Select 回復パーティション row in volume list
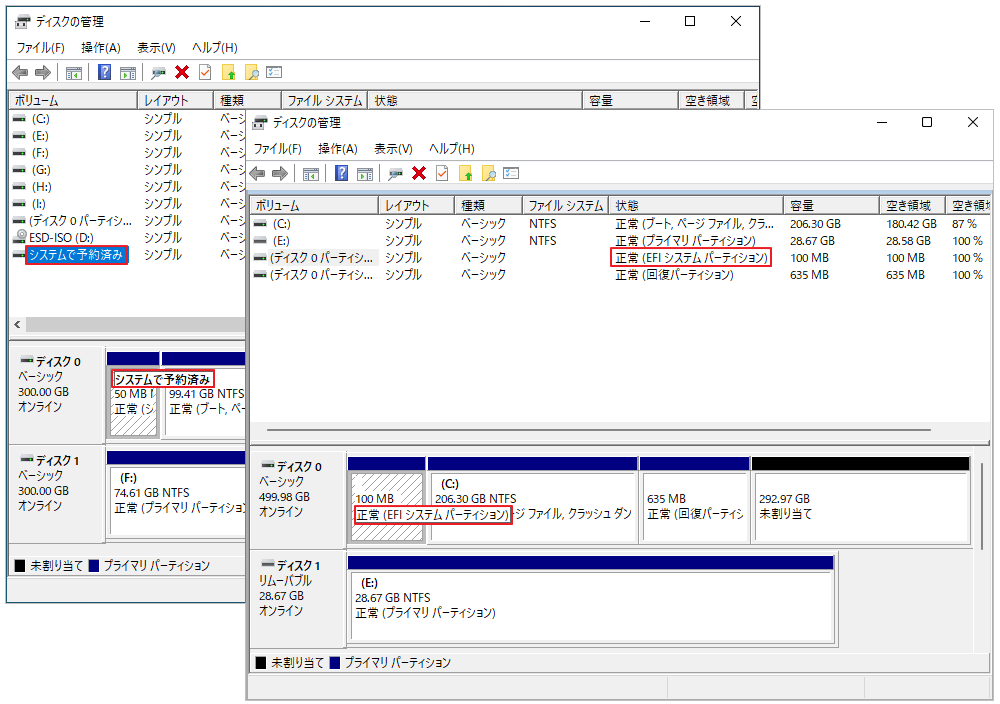Screen dimensions: 1000x704 (619, 275)
